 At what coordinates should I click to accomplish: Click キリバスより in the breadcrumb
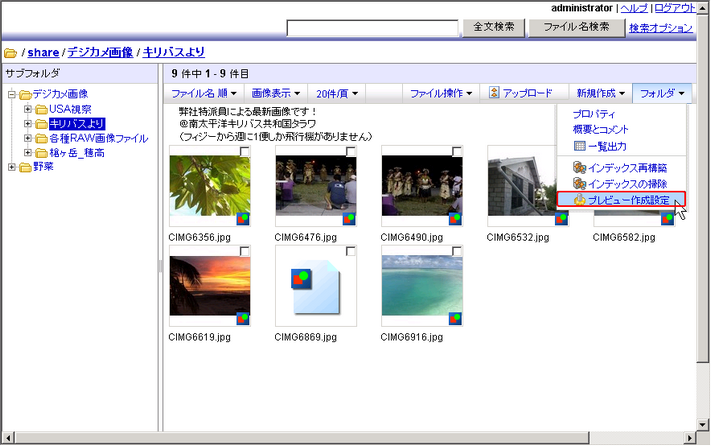[x=174, y=53]
